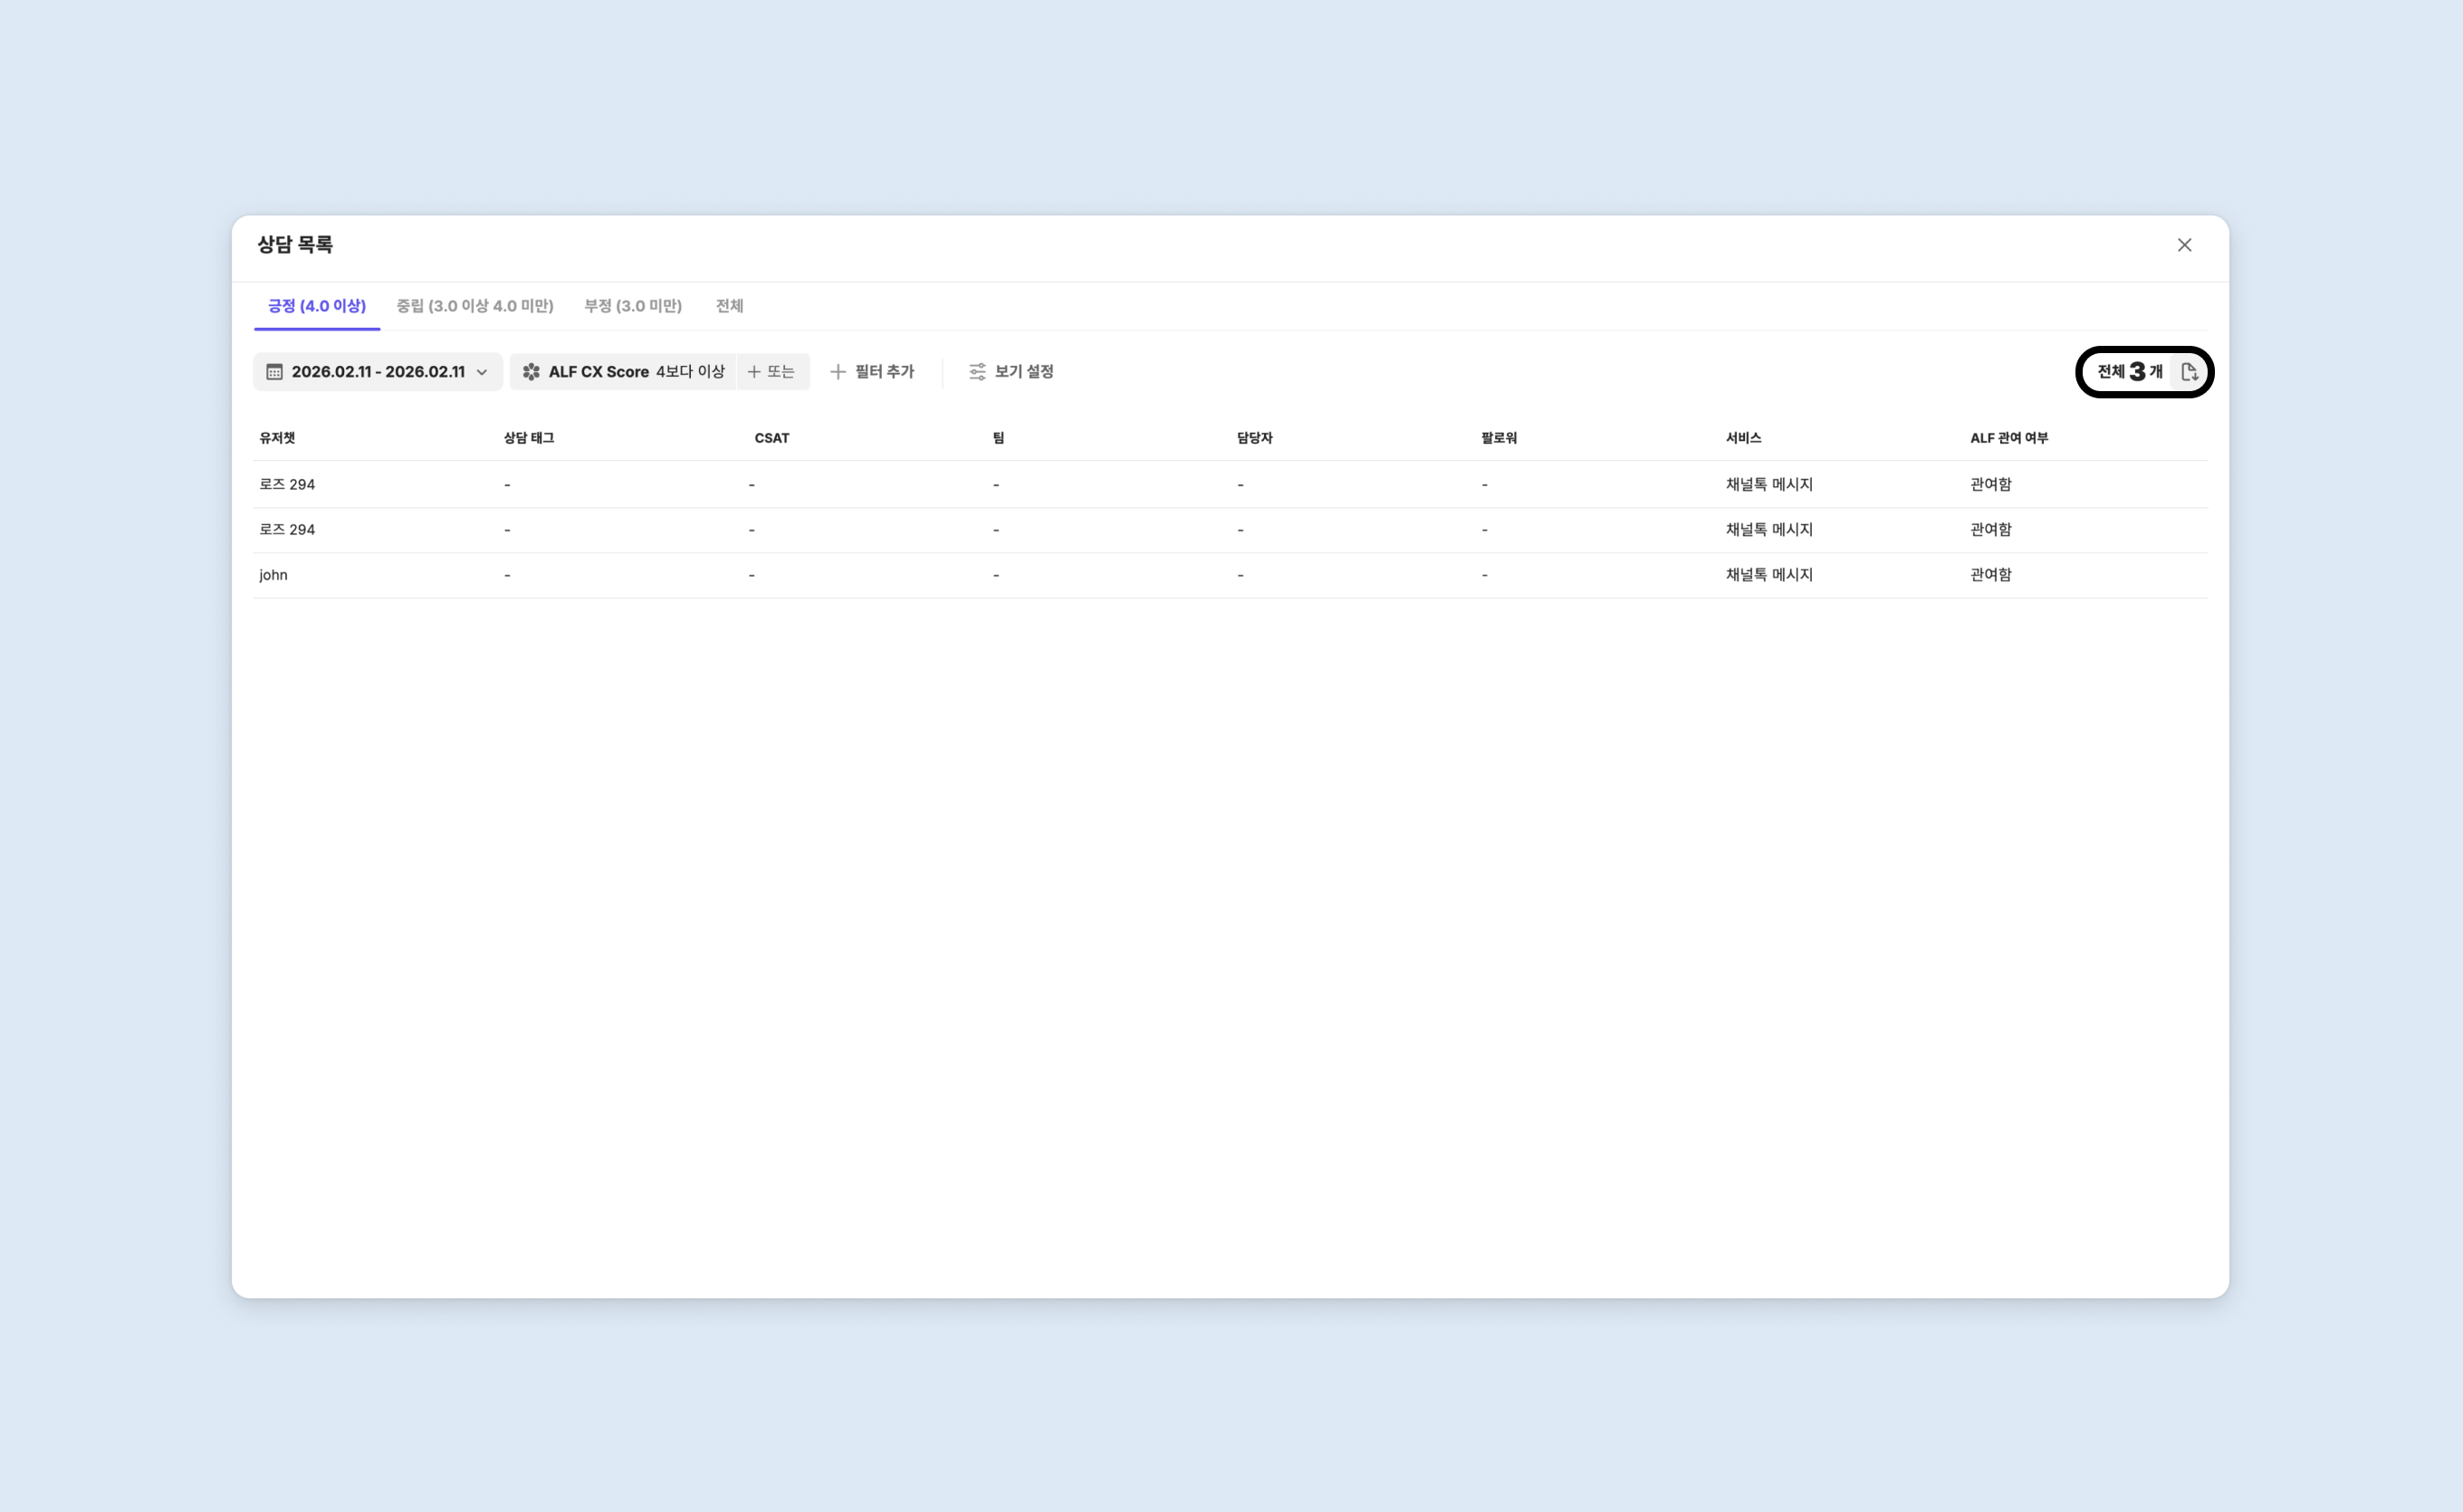The width and height of the screenshot is (2463, 1512).
Task: Click the ALF CX Score flower icon
Action: point(531,372)
